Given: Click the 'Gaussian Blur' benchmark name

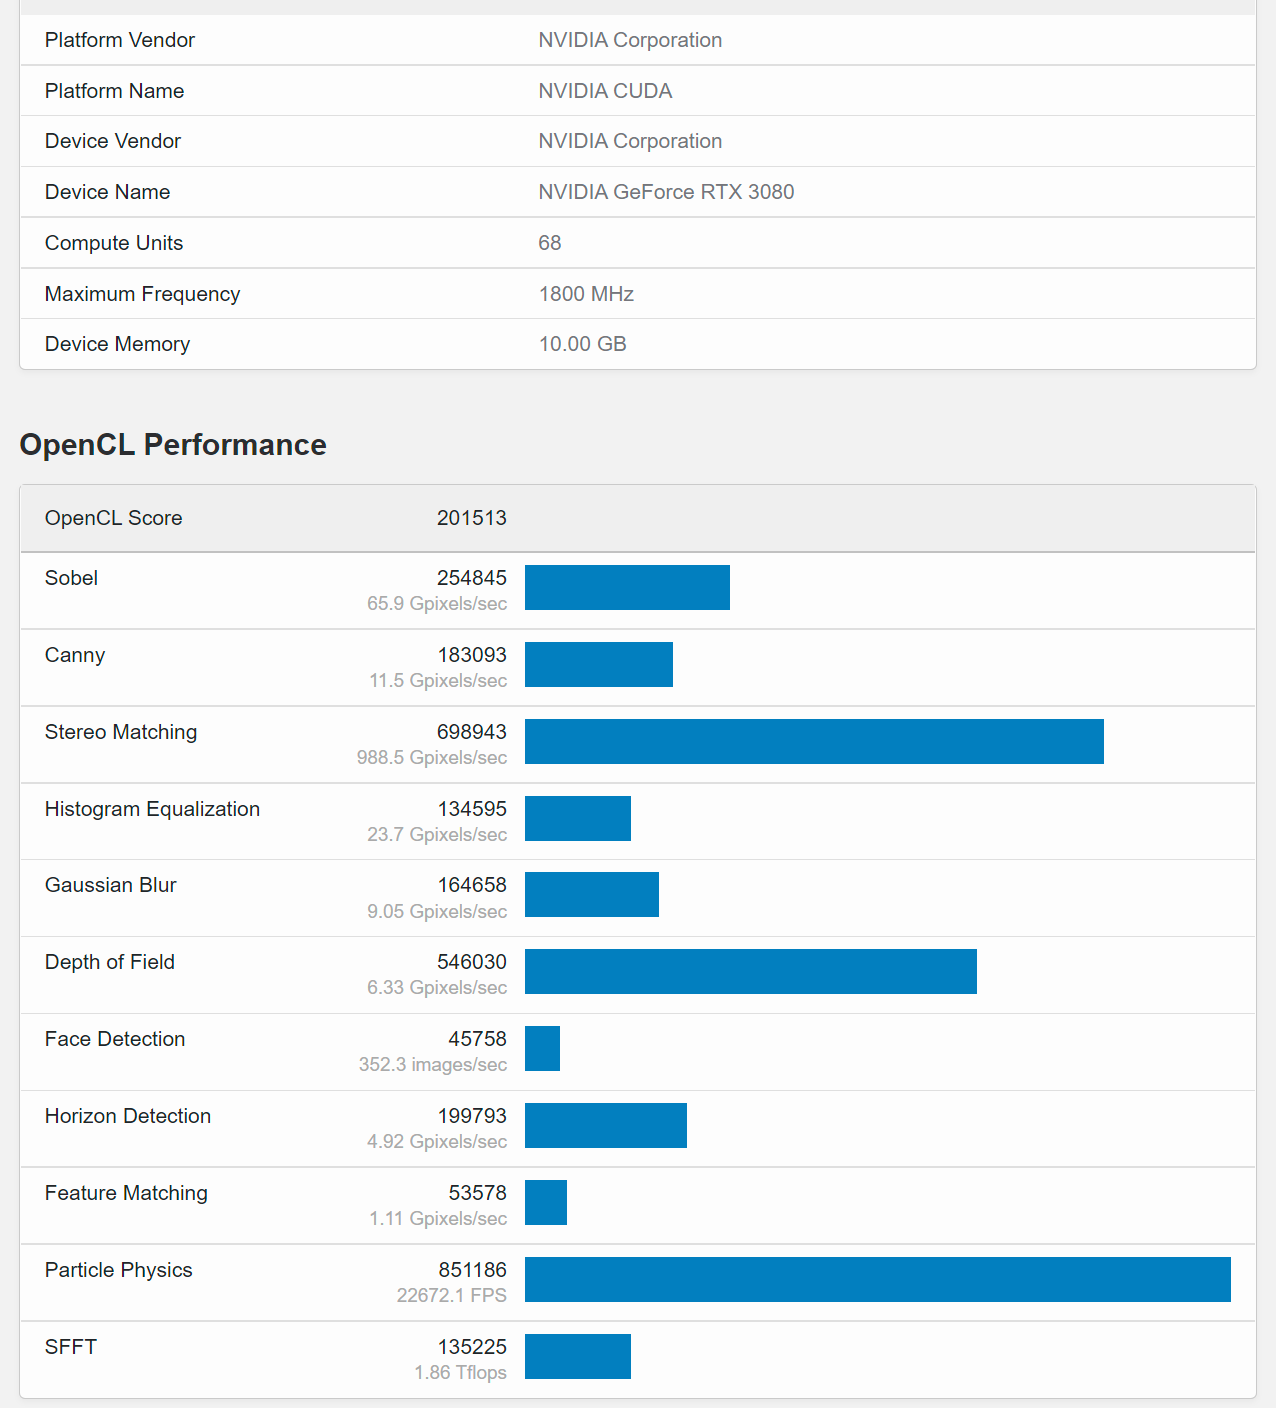Looking at the screenshot, I should [x=111, y=885].
